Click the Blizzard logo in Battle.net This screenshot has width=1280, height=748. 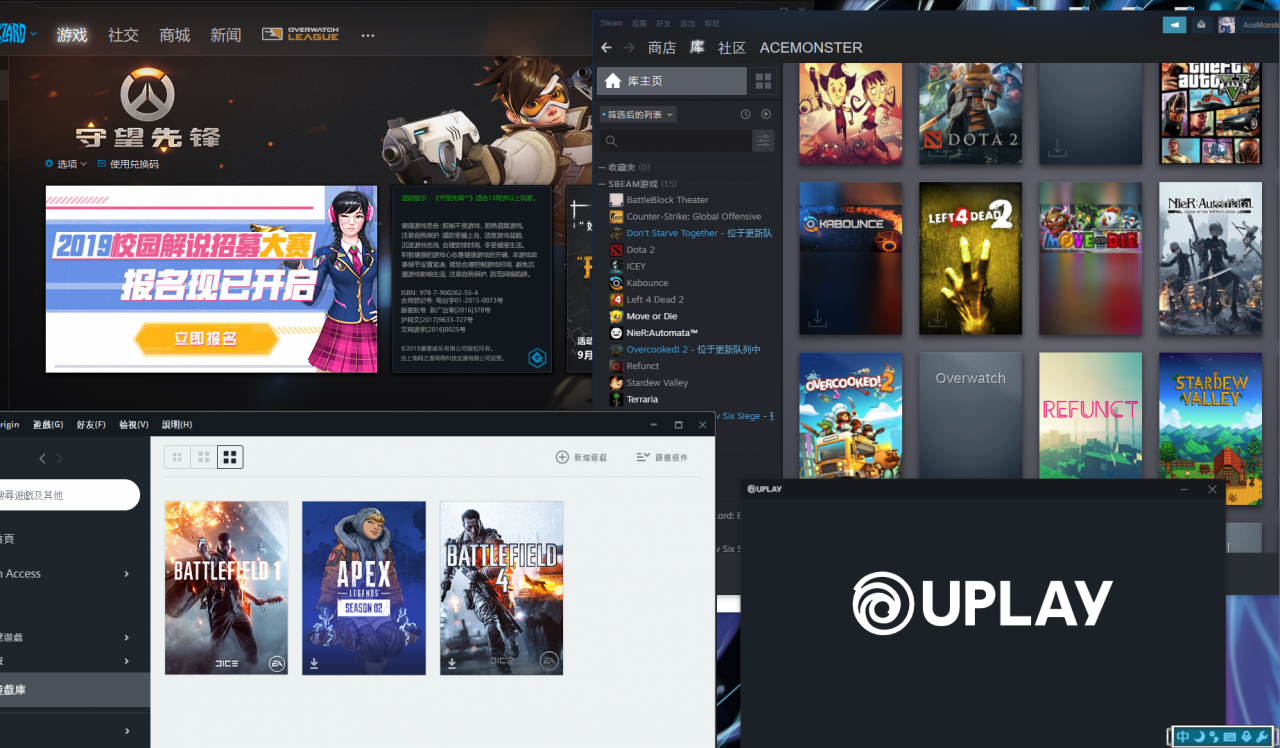[12, 34]
